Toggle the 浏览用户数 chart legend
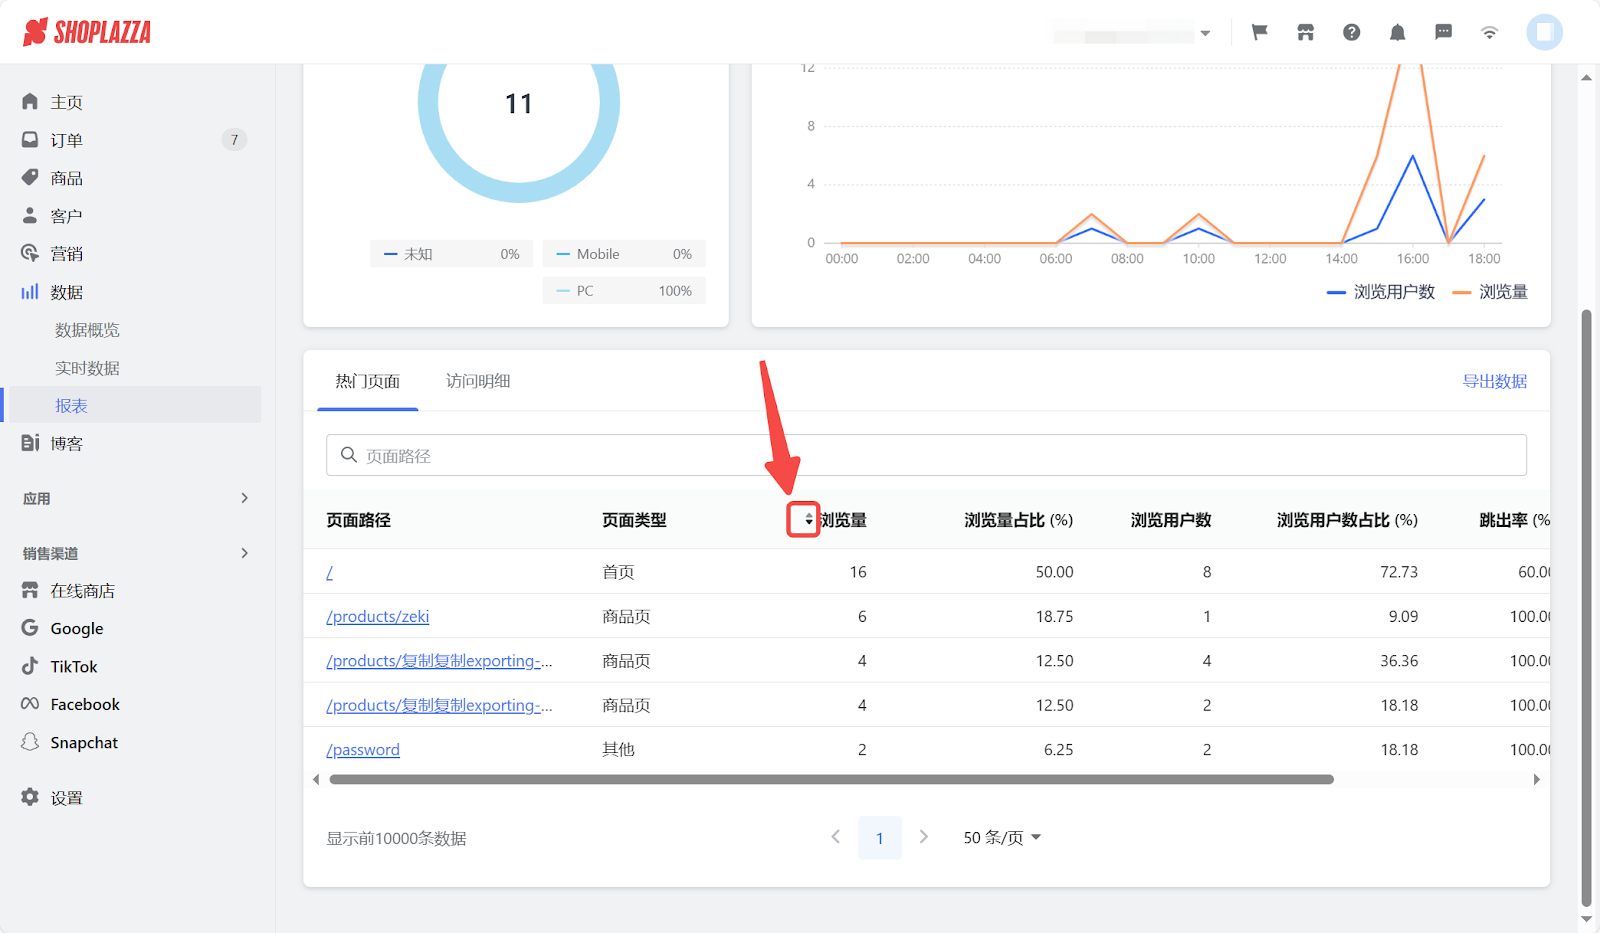The image size is (1600, 933). click(1381, 292)
